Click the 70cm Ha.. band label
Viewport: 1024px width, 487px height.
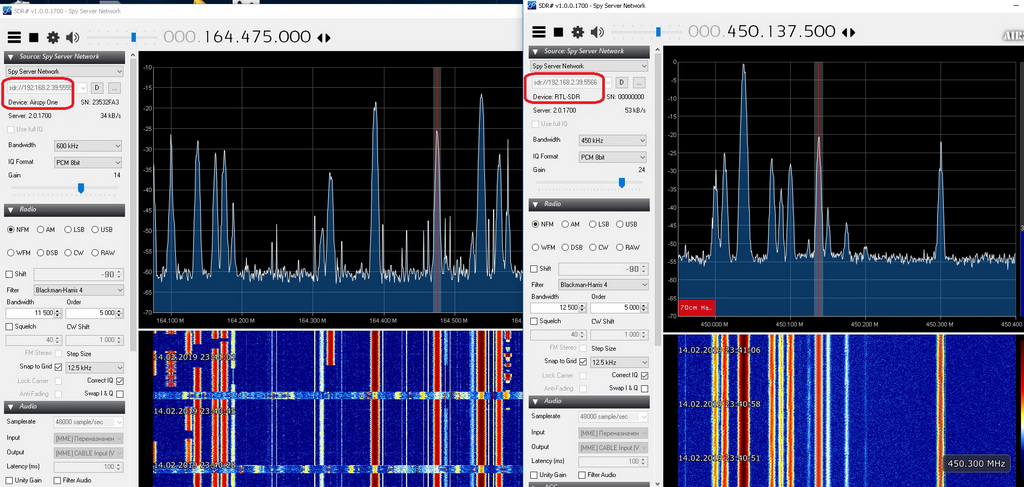tap(697, 307)
